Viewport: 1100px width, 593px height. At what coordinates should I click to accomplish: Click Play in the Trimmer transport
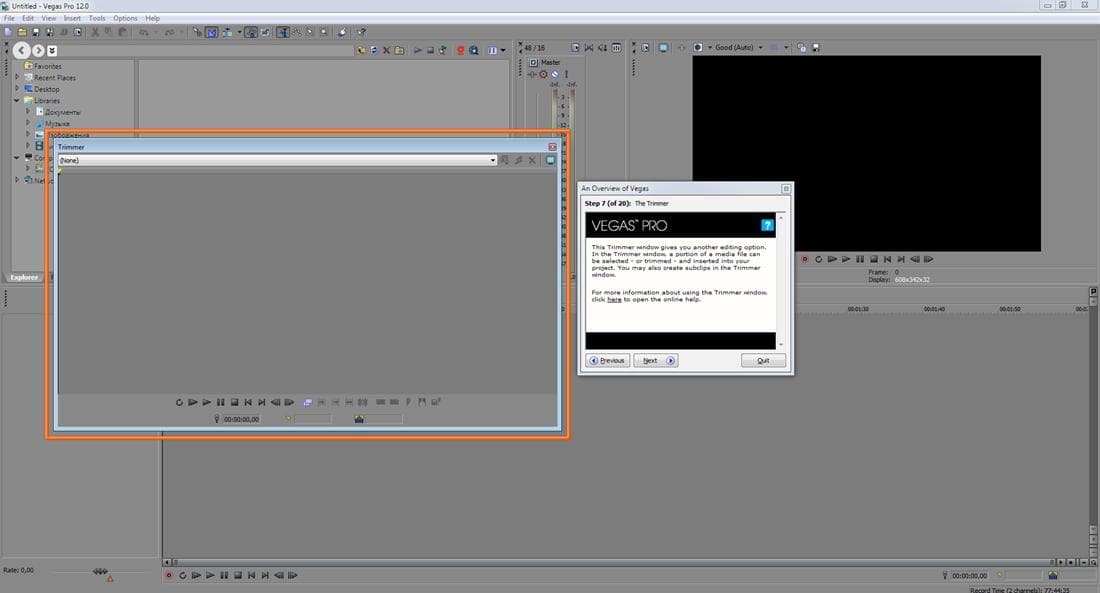pos(206,402)
